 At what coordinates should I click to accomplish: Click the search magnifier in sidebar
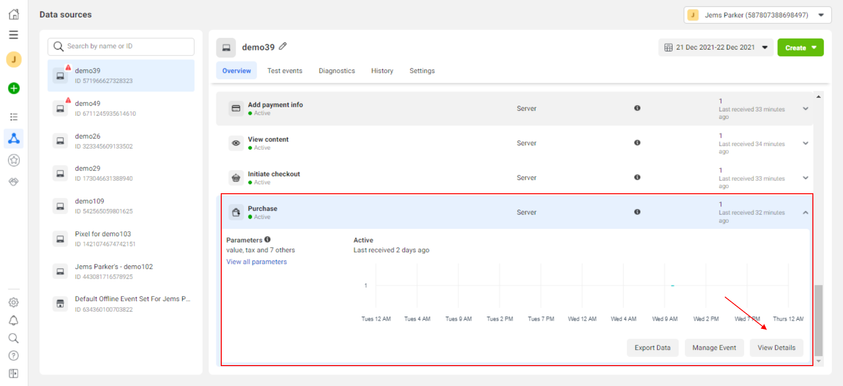[x=14, y=338]
